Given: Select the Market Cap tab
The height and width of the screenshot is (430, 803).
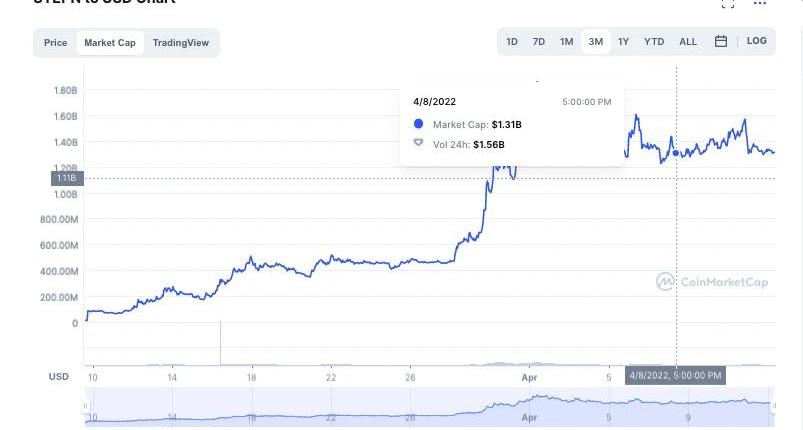Looking at the screenshot, I should click(110, 43).
